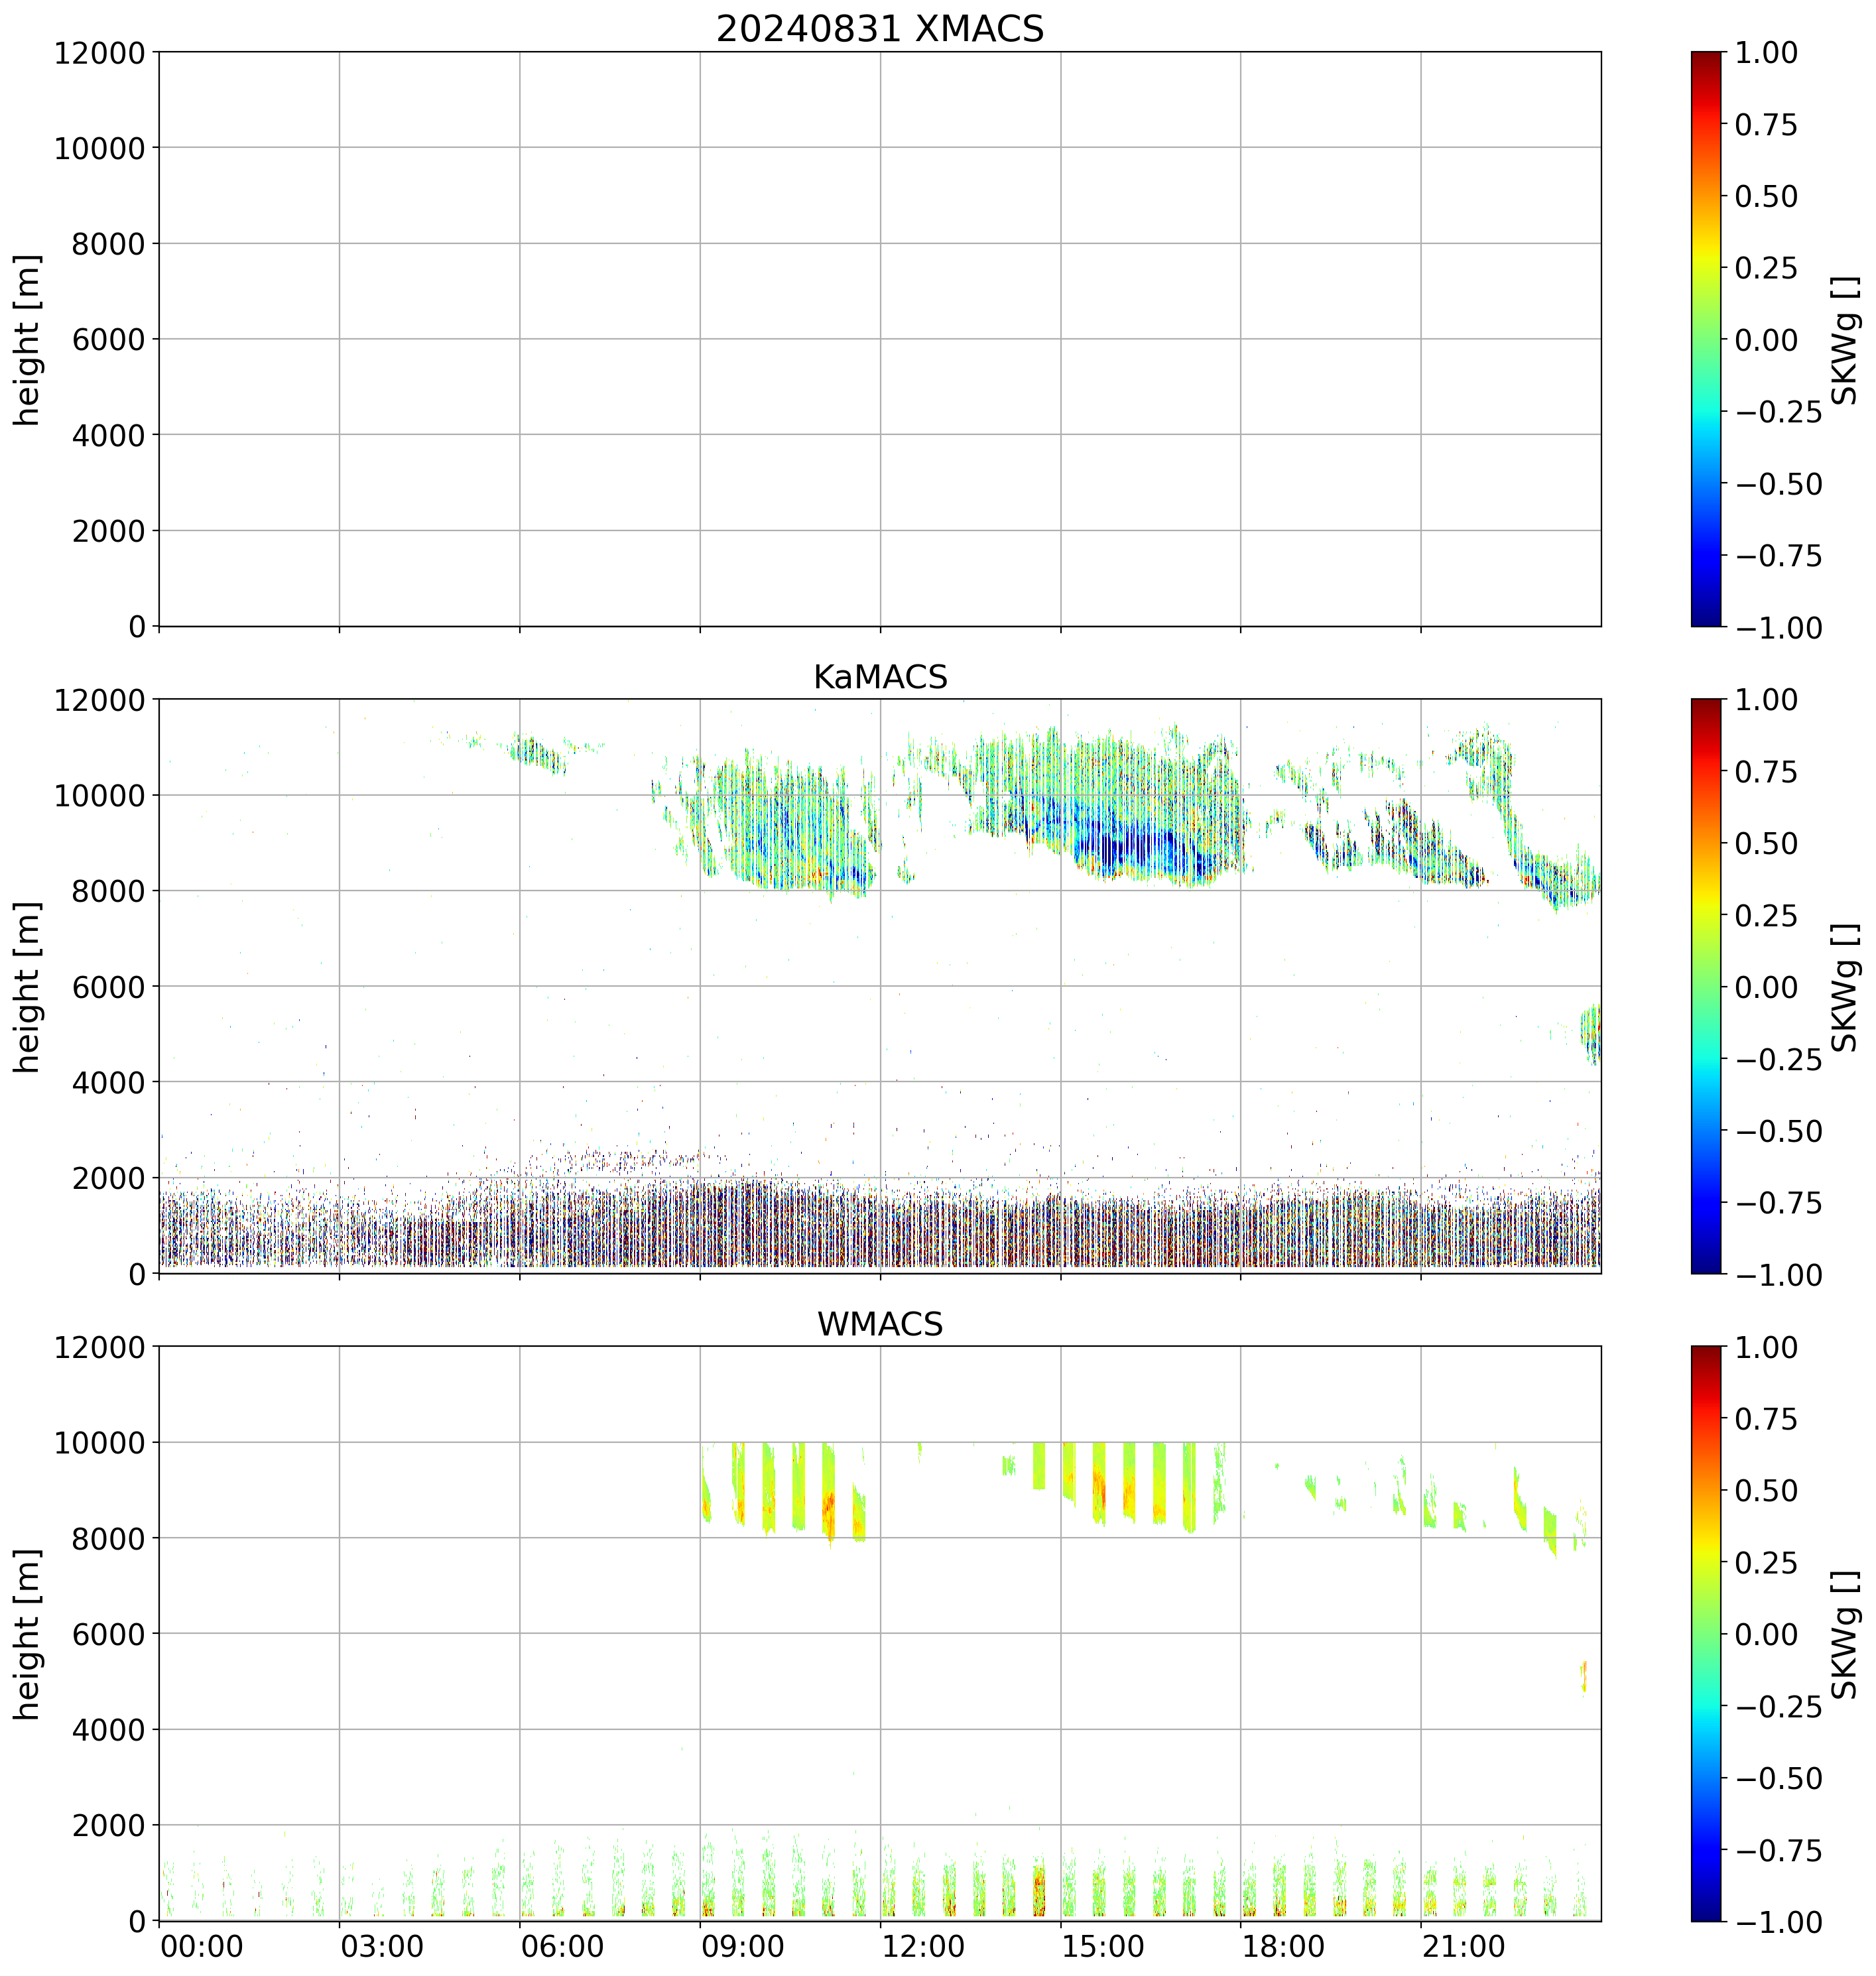Click the 21:00 time axis label

tap(1463, 1947)
